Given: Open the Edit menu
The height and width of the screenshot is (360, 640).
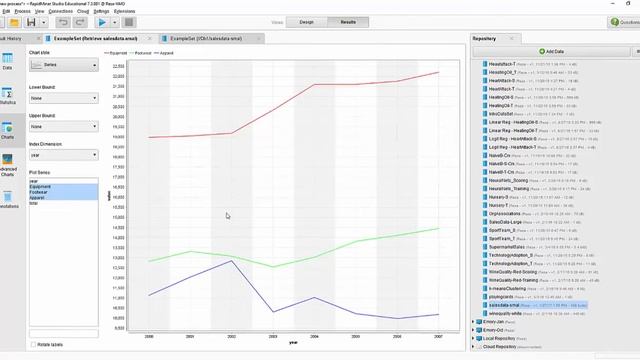Looking at the screenshot, I should (6, 11).
